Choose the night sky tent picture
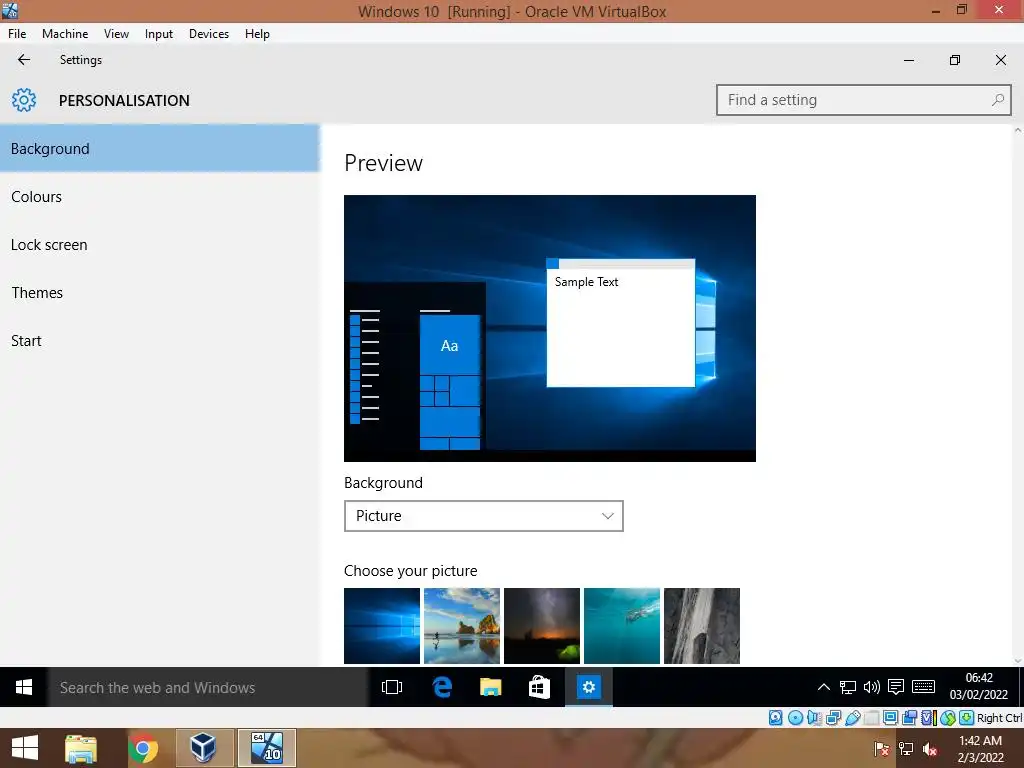The image size is (1024, 768). pyautogui.click(x=542, y=626)
